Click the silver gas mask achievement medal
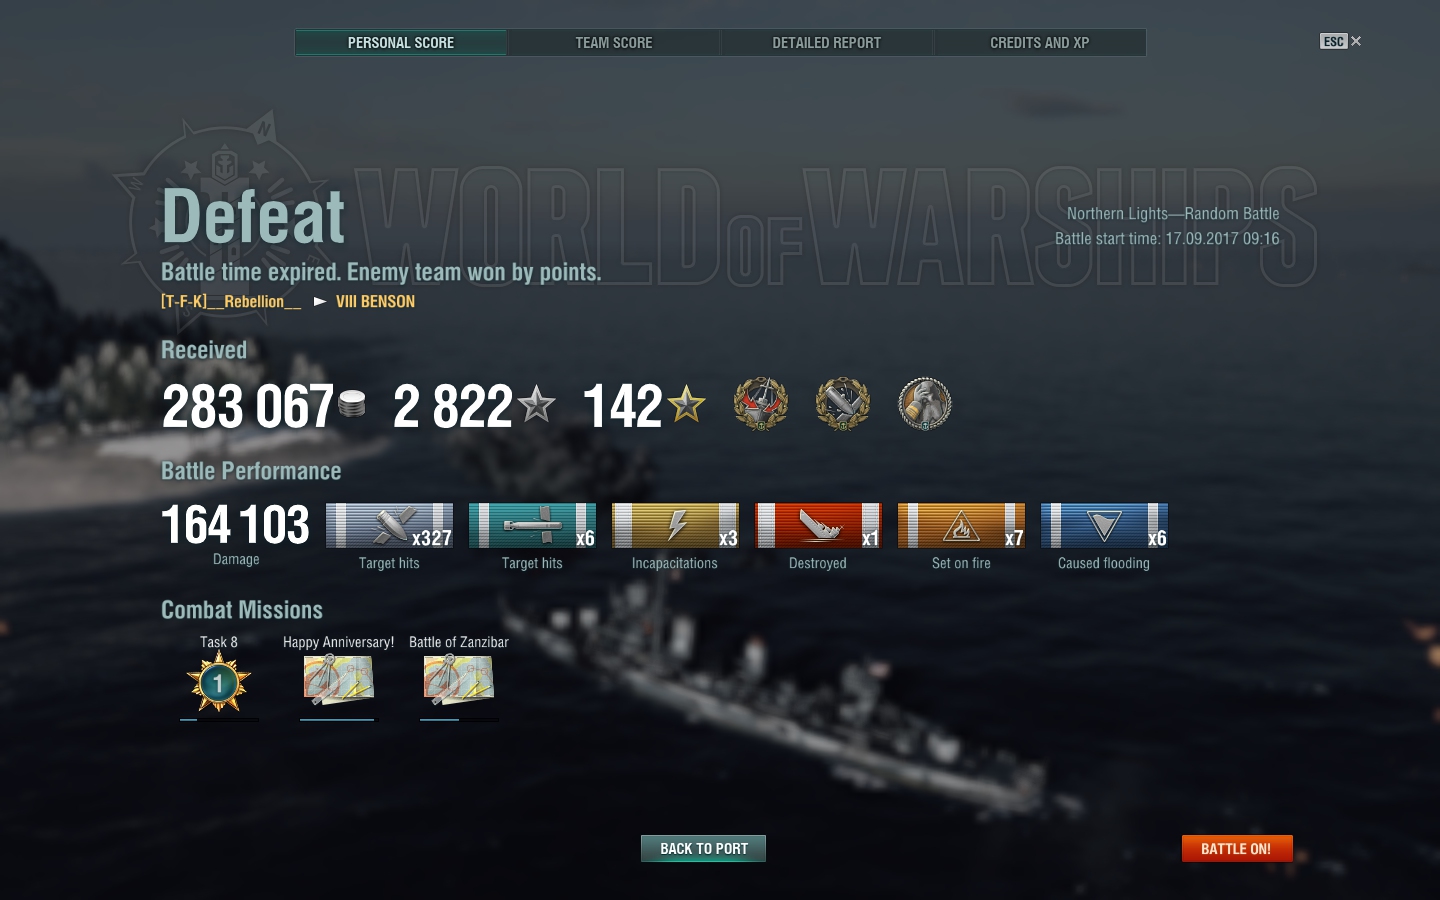 click(x=925, y=404)
